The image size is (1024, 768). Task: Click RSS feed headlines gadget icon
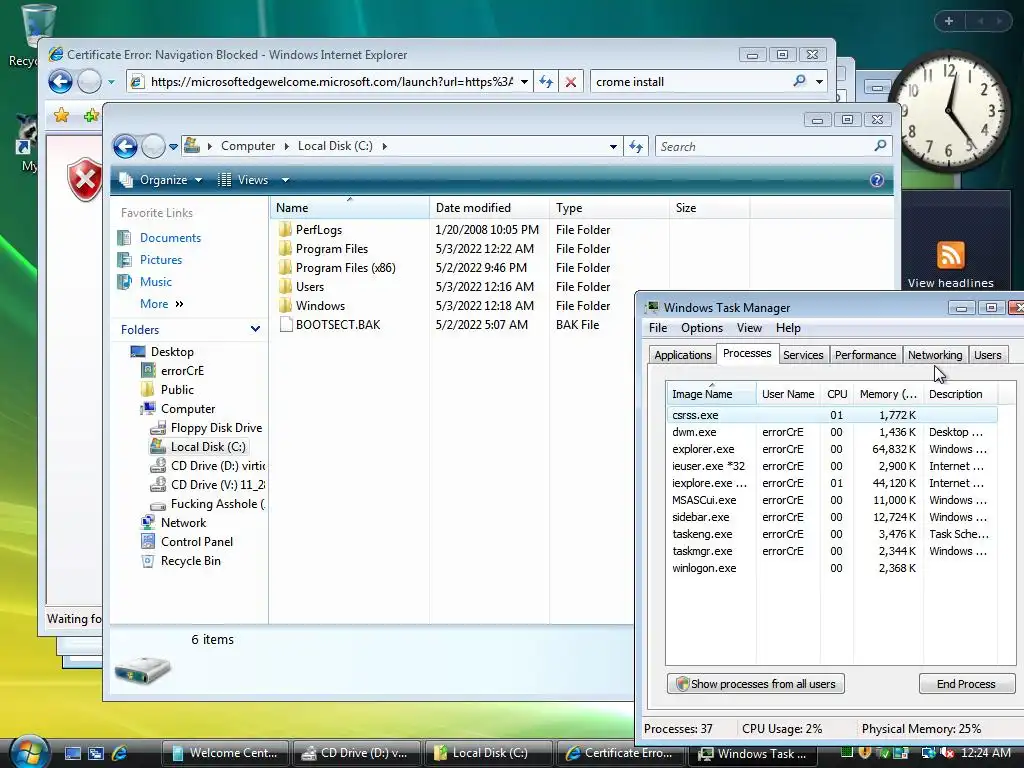point(950,255)
